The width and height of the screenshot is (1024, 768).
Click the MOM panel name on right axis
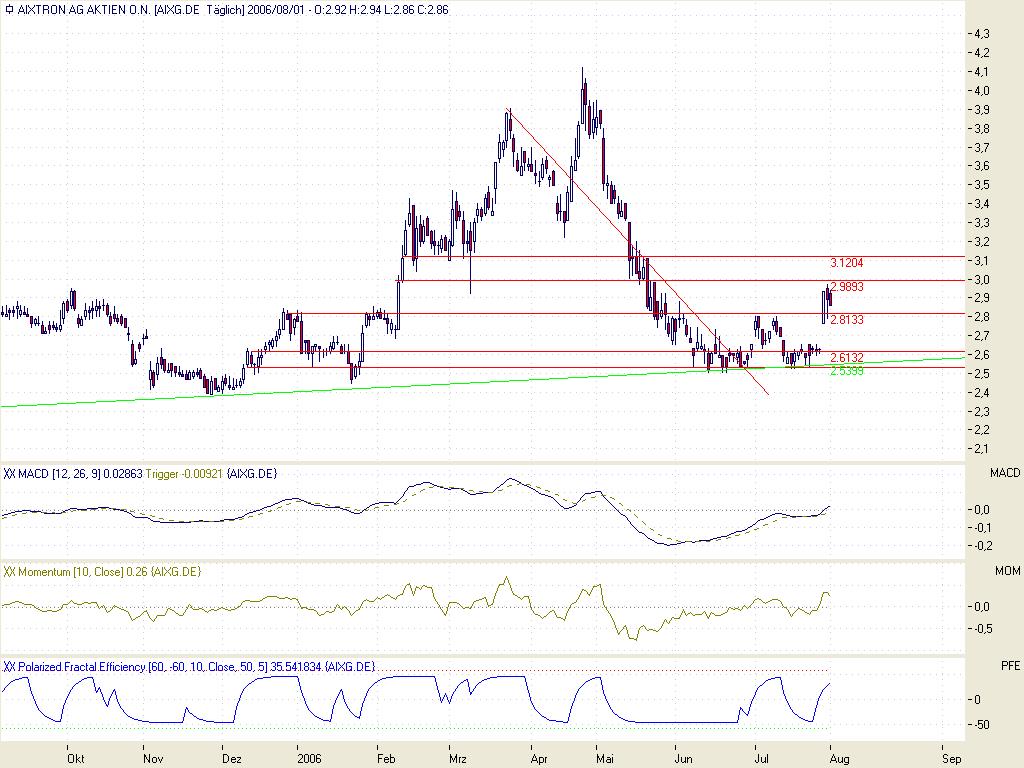(x=1008, y=571)
